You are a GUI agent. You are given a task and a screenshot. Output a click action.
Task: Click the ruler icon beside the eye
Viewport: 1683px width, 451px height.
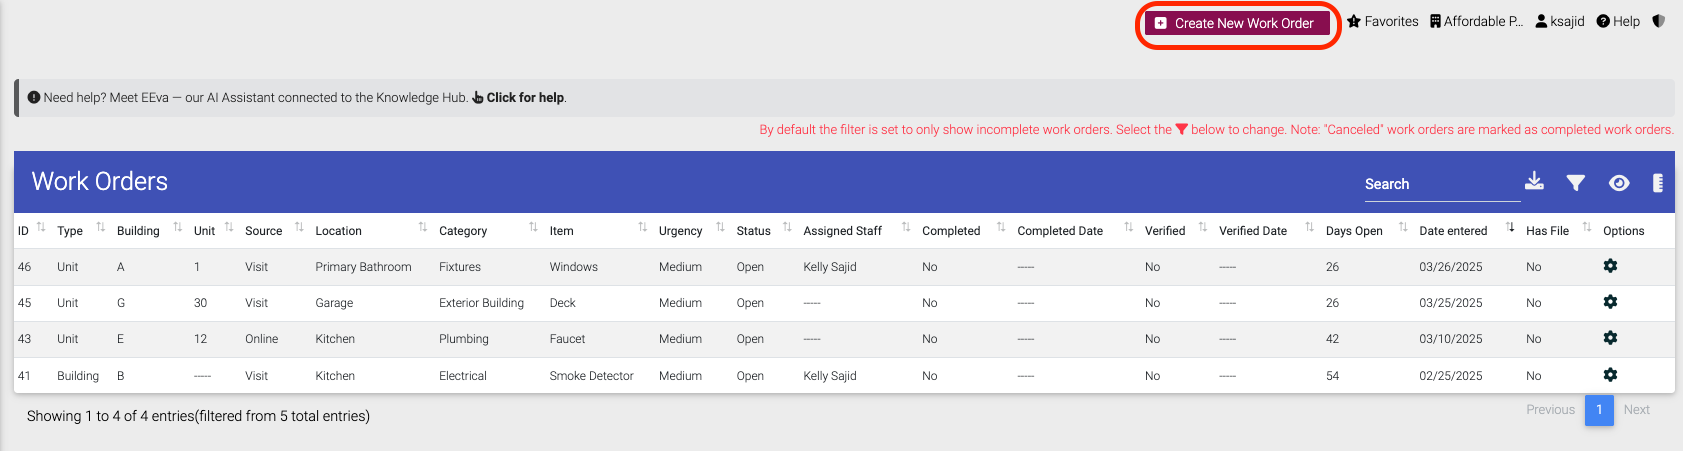point(1657,183)
